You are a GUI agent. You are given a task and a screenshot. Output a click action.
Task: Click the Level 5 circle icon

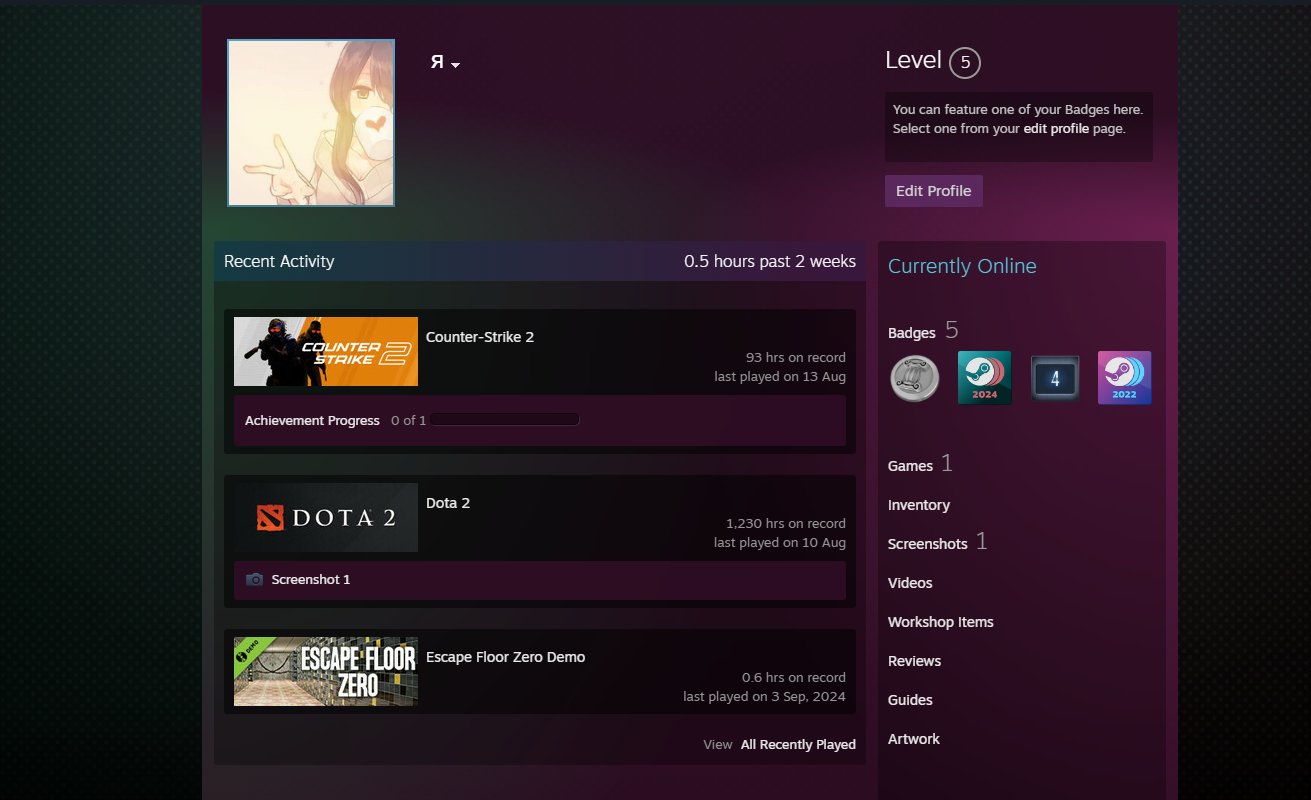click(964, 63)
